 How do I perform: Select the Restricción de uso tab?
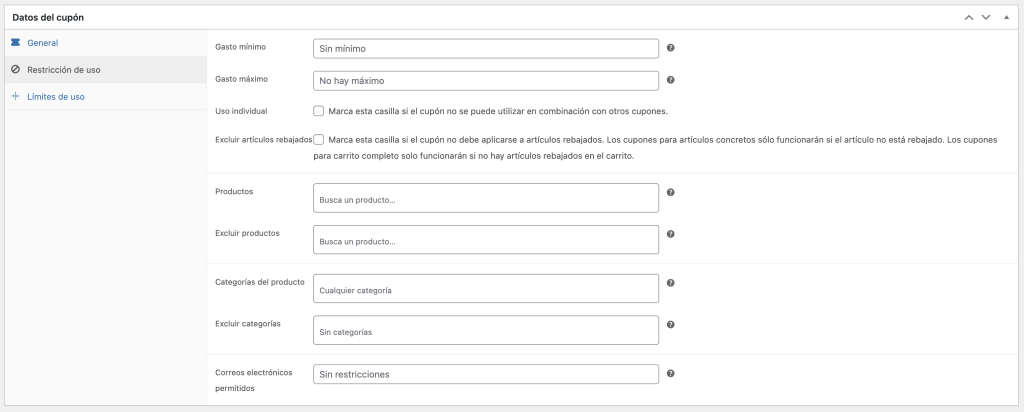63,70
